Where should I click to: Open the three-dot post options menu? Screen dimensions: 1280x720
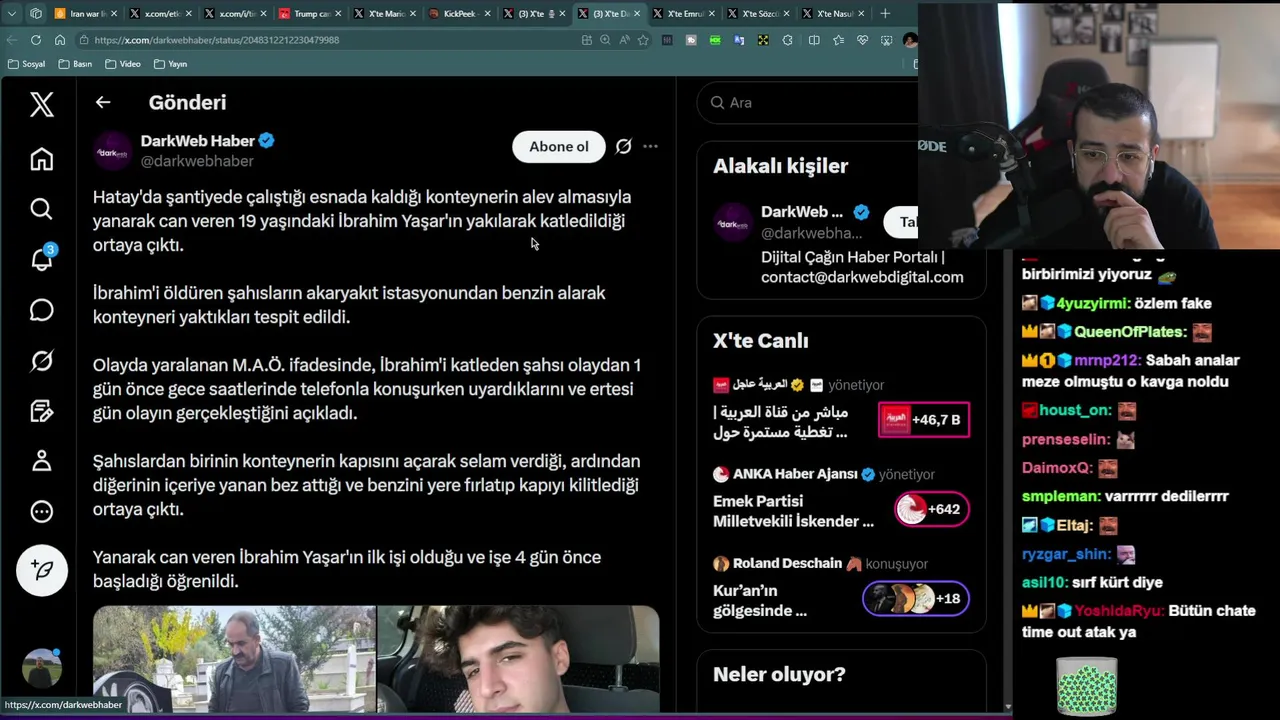pos(650,146)
